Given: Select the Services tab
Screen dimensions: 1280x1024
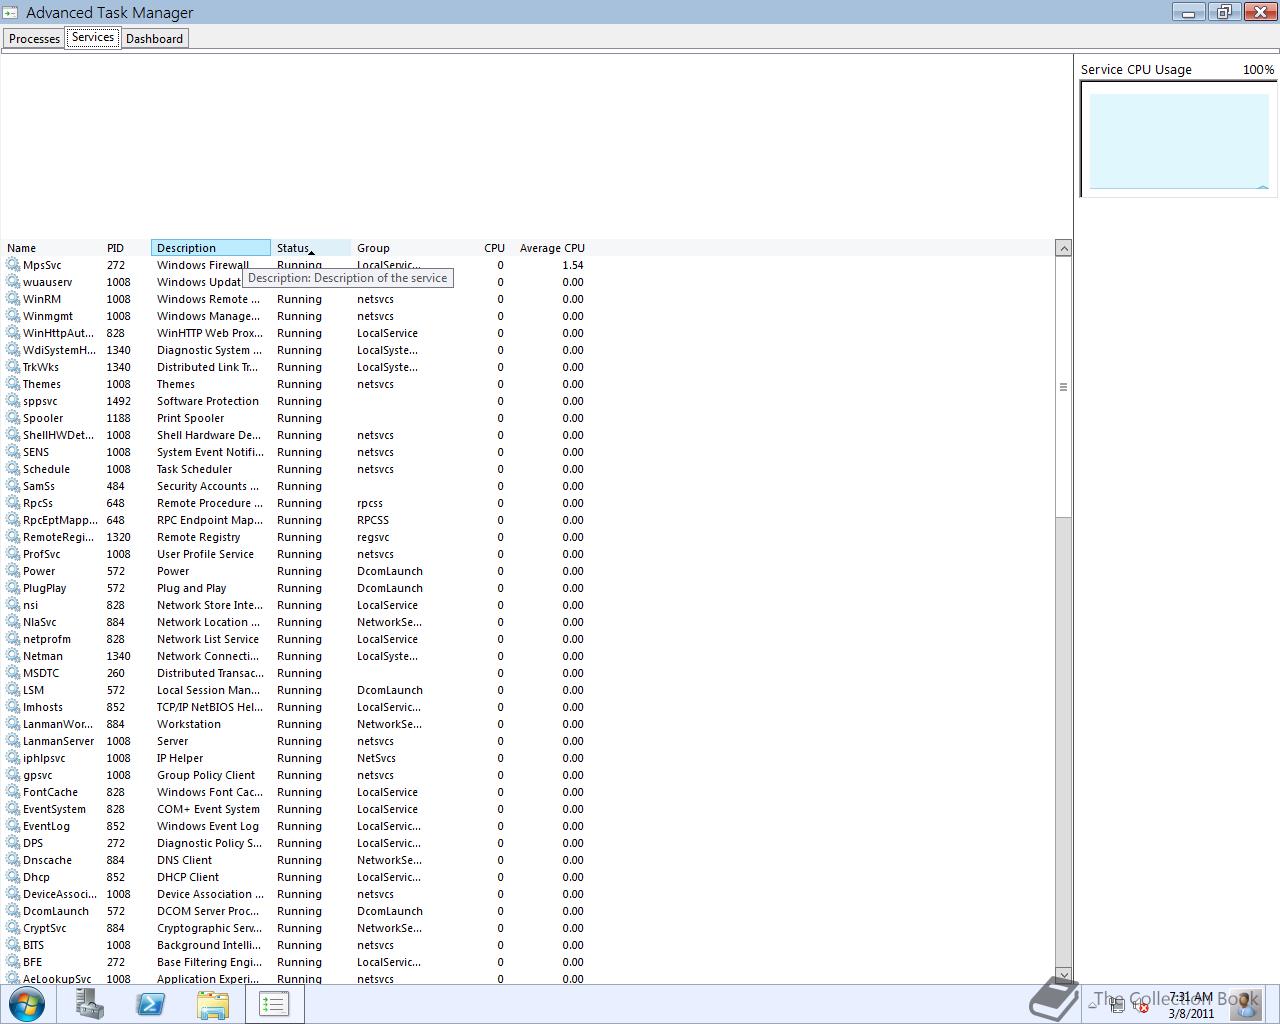Looking at the screenshot, I should point(93,37).
